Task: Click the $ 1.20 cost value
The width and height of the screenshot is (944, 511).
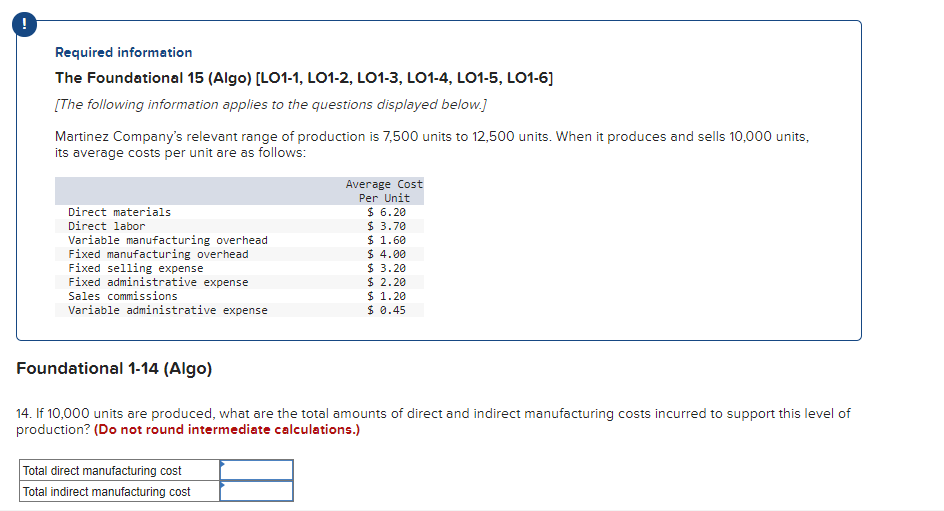Action: (387, 296)
